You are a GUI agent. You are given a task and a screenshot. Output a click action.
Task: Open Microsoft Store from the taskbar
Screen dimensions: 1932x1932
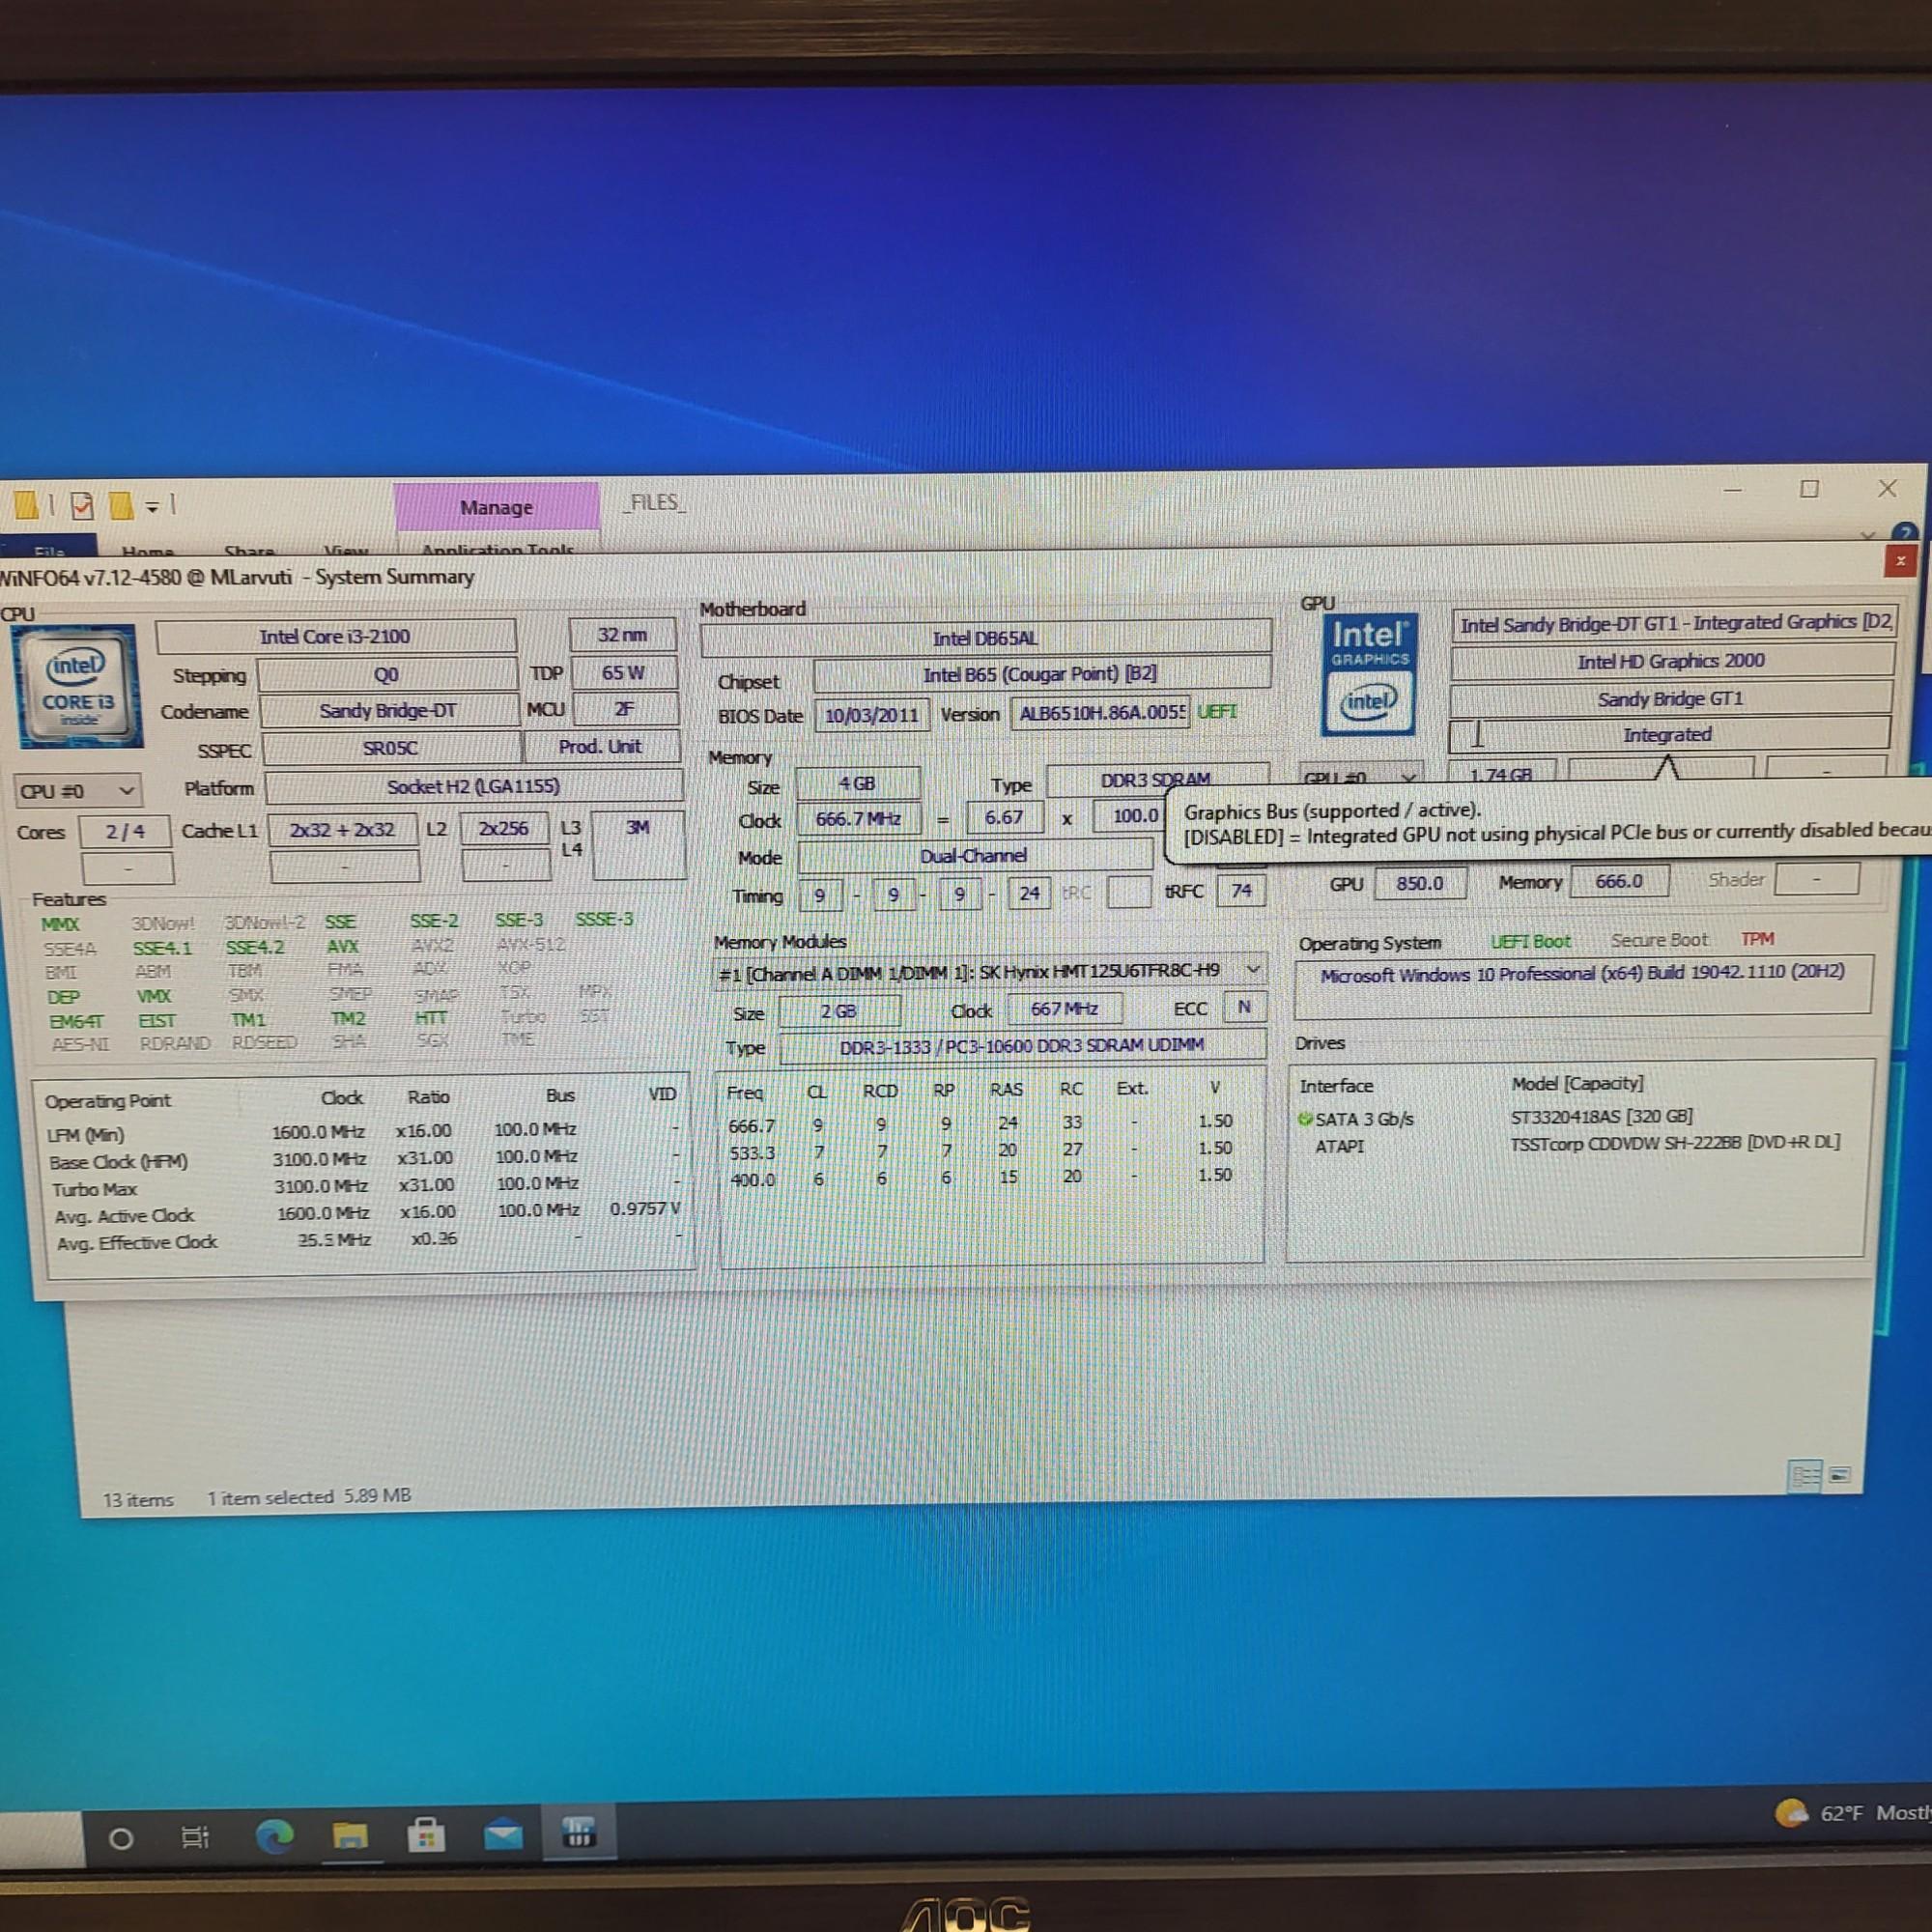point(426,1834)
